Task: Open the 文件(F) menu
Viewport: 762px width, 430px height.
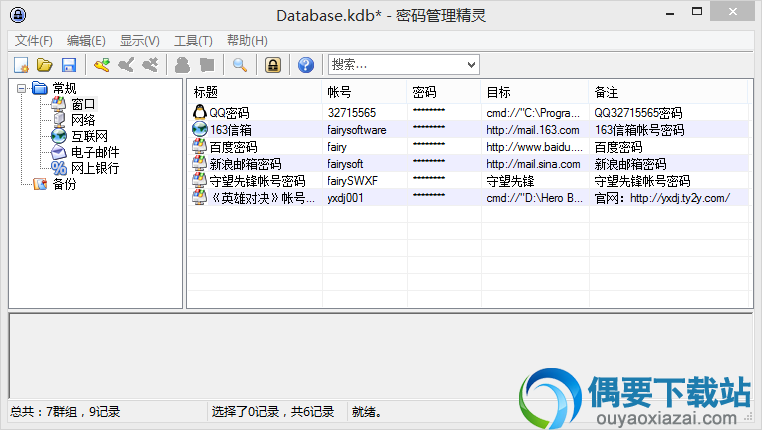Action: click(34, 41)
